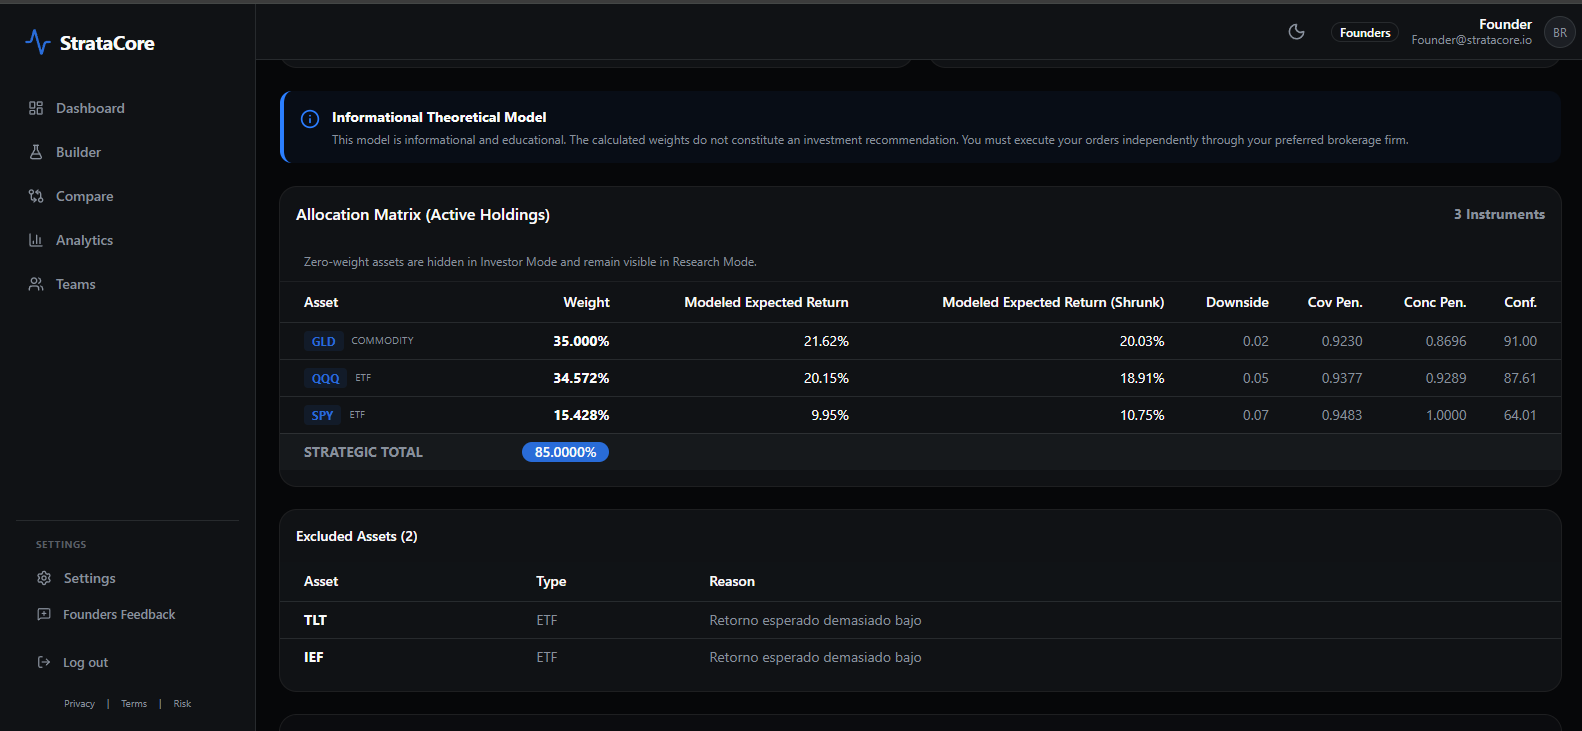Open the Dashboard menu item
This screenshot has width=1582, height=731.
tap(90, 108)
